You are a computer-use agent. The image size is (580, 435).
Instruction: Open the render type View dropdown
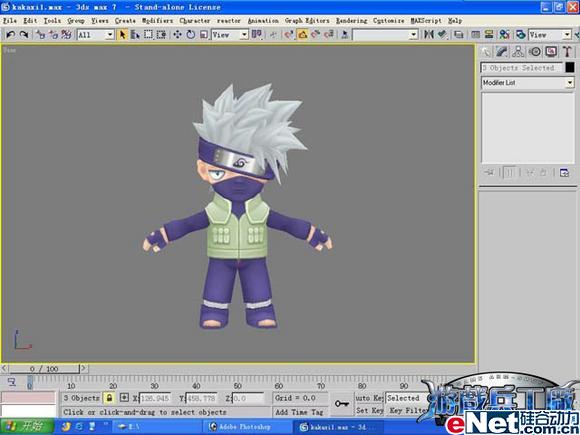tap(550, 35)
